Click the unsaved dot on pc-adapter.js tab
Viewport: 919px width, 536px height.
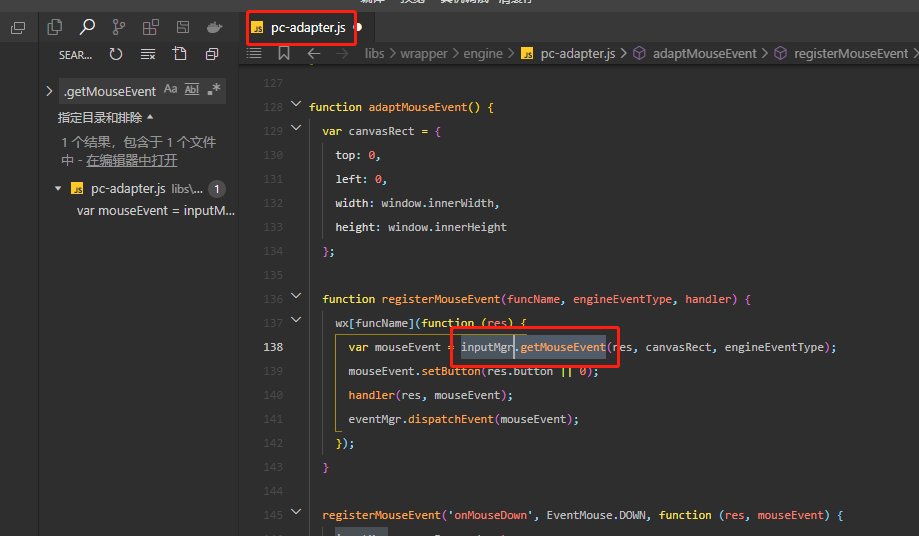358,27
